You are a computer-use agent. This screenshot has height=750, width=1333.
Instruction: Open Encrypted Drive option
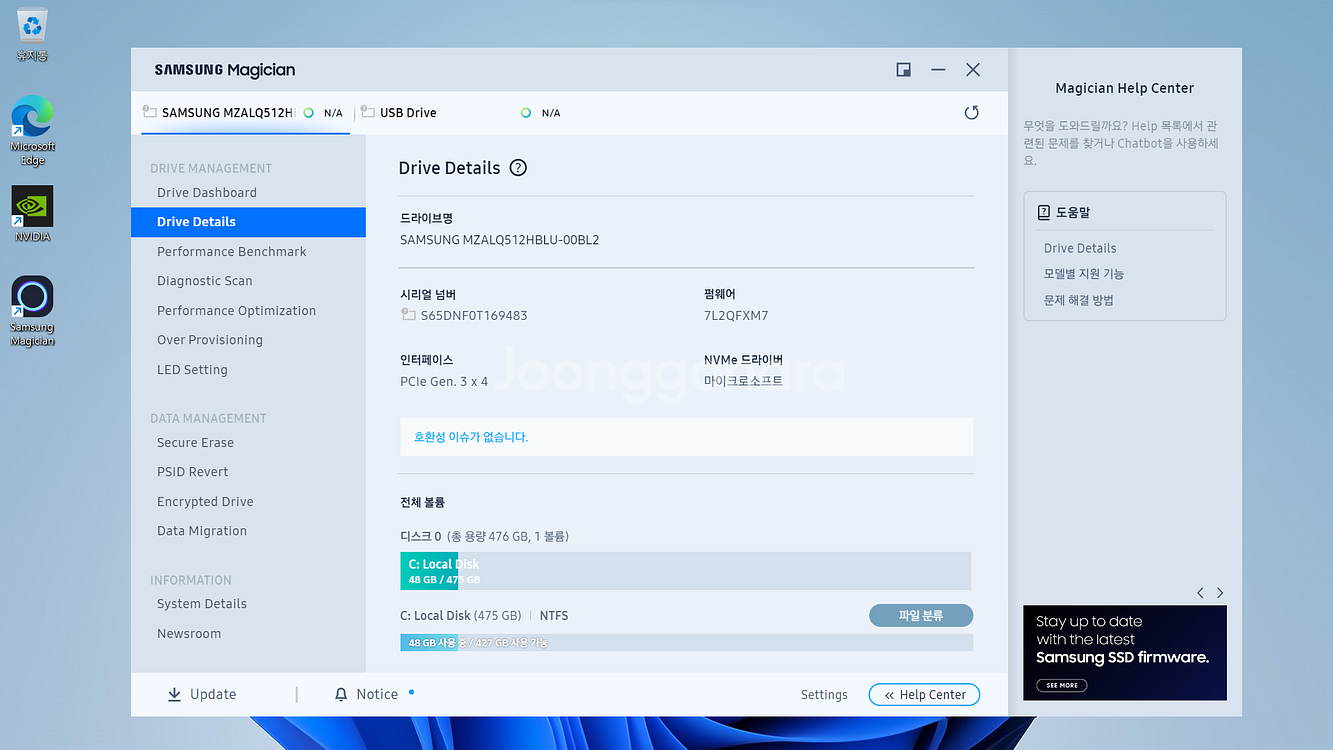tap(205, 502)
